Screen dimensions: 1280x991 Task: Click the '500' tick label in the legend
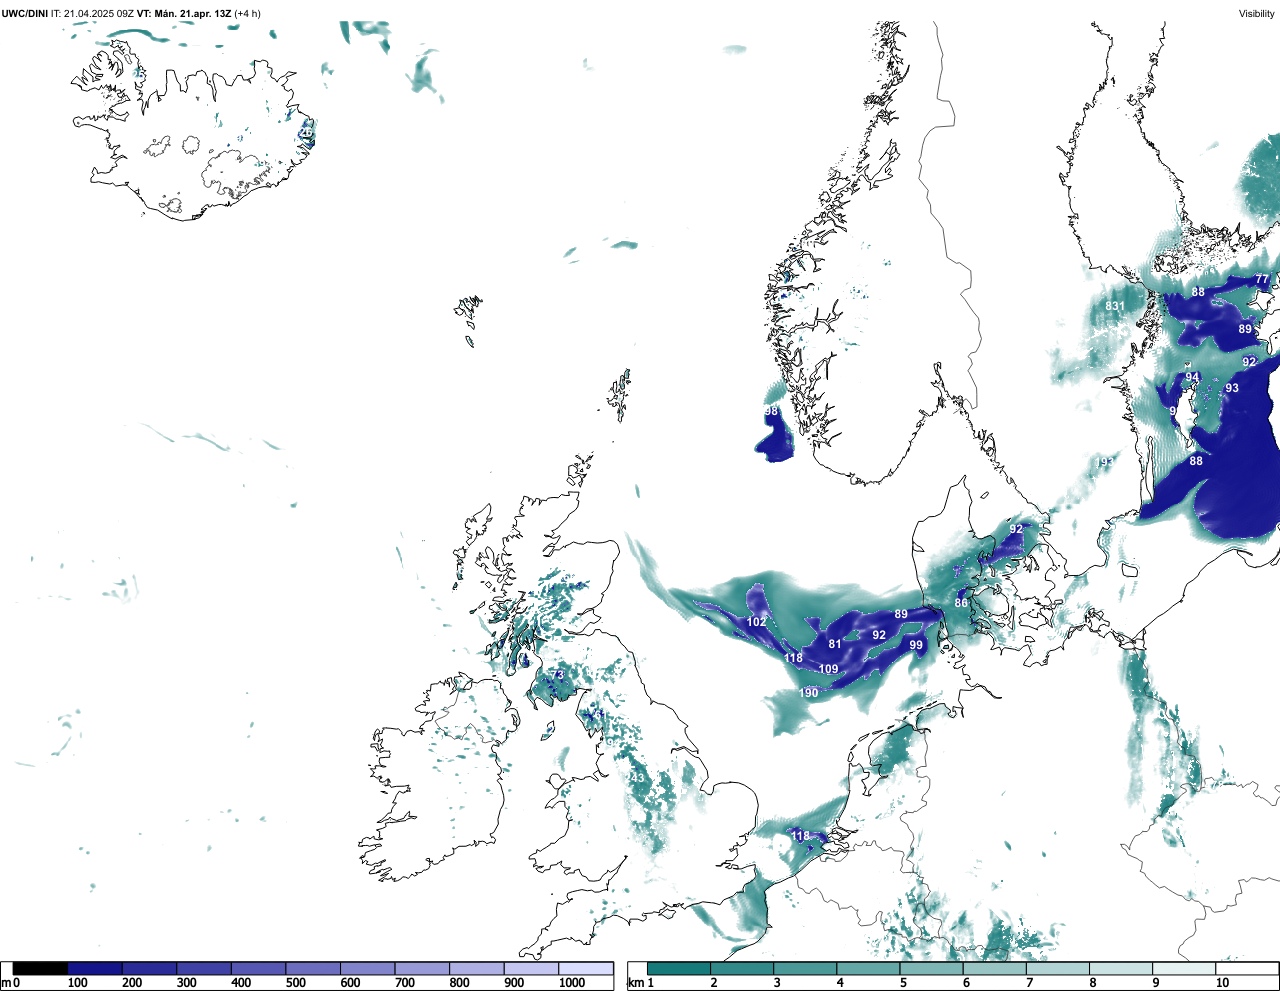(295, 983)
